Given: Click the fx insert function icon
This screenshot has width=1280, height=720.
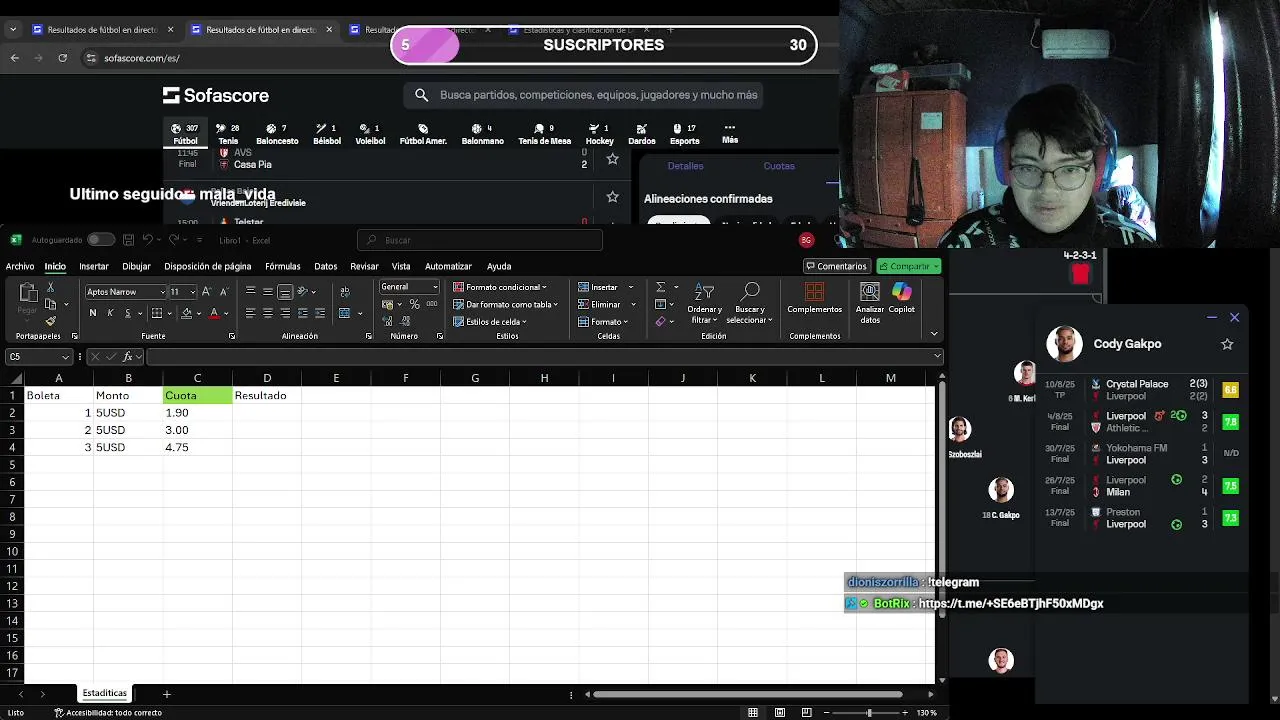Looking at the screenshot, I should [x=127, y=357].
